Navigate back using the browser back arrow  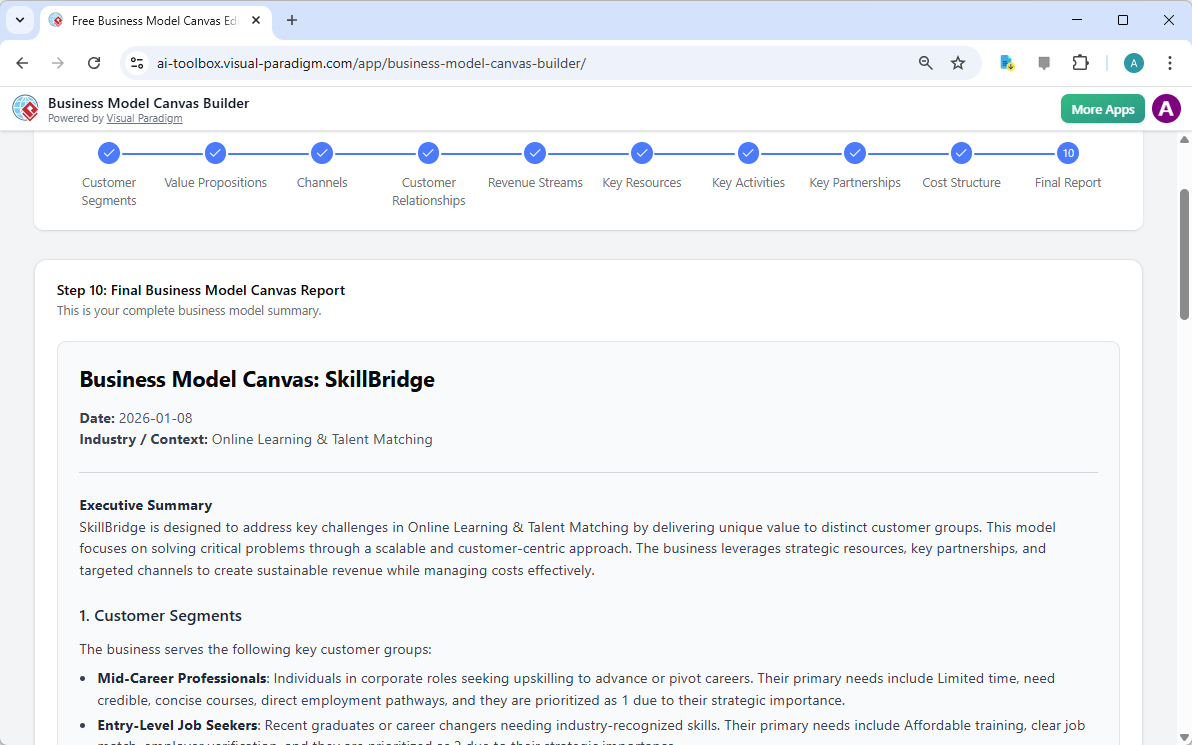pos(22,62)
